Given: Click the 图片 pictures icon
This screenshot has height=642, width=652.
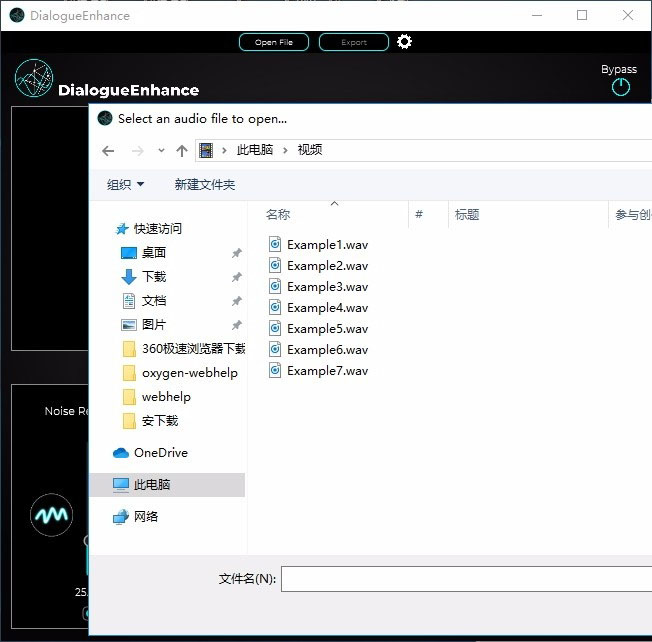Looking at the screenshot, I should coord(128,325).
